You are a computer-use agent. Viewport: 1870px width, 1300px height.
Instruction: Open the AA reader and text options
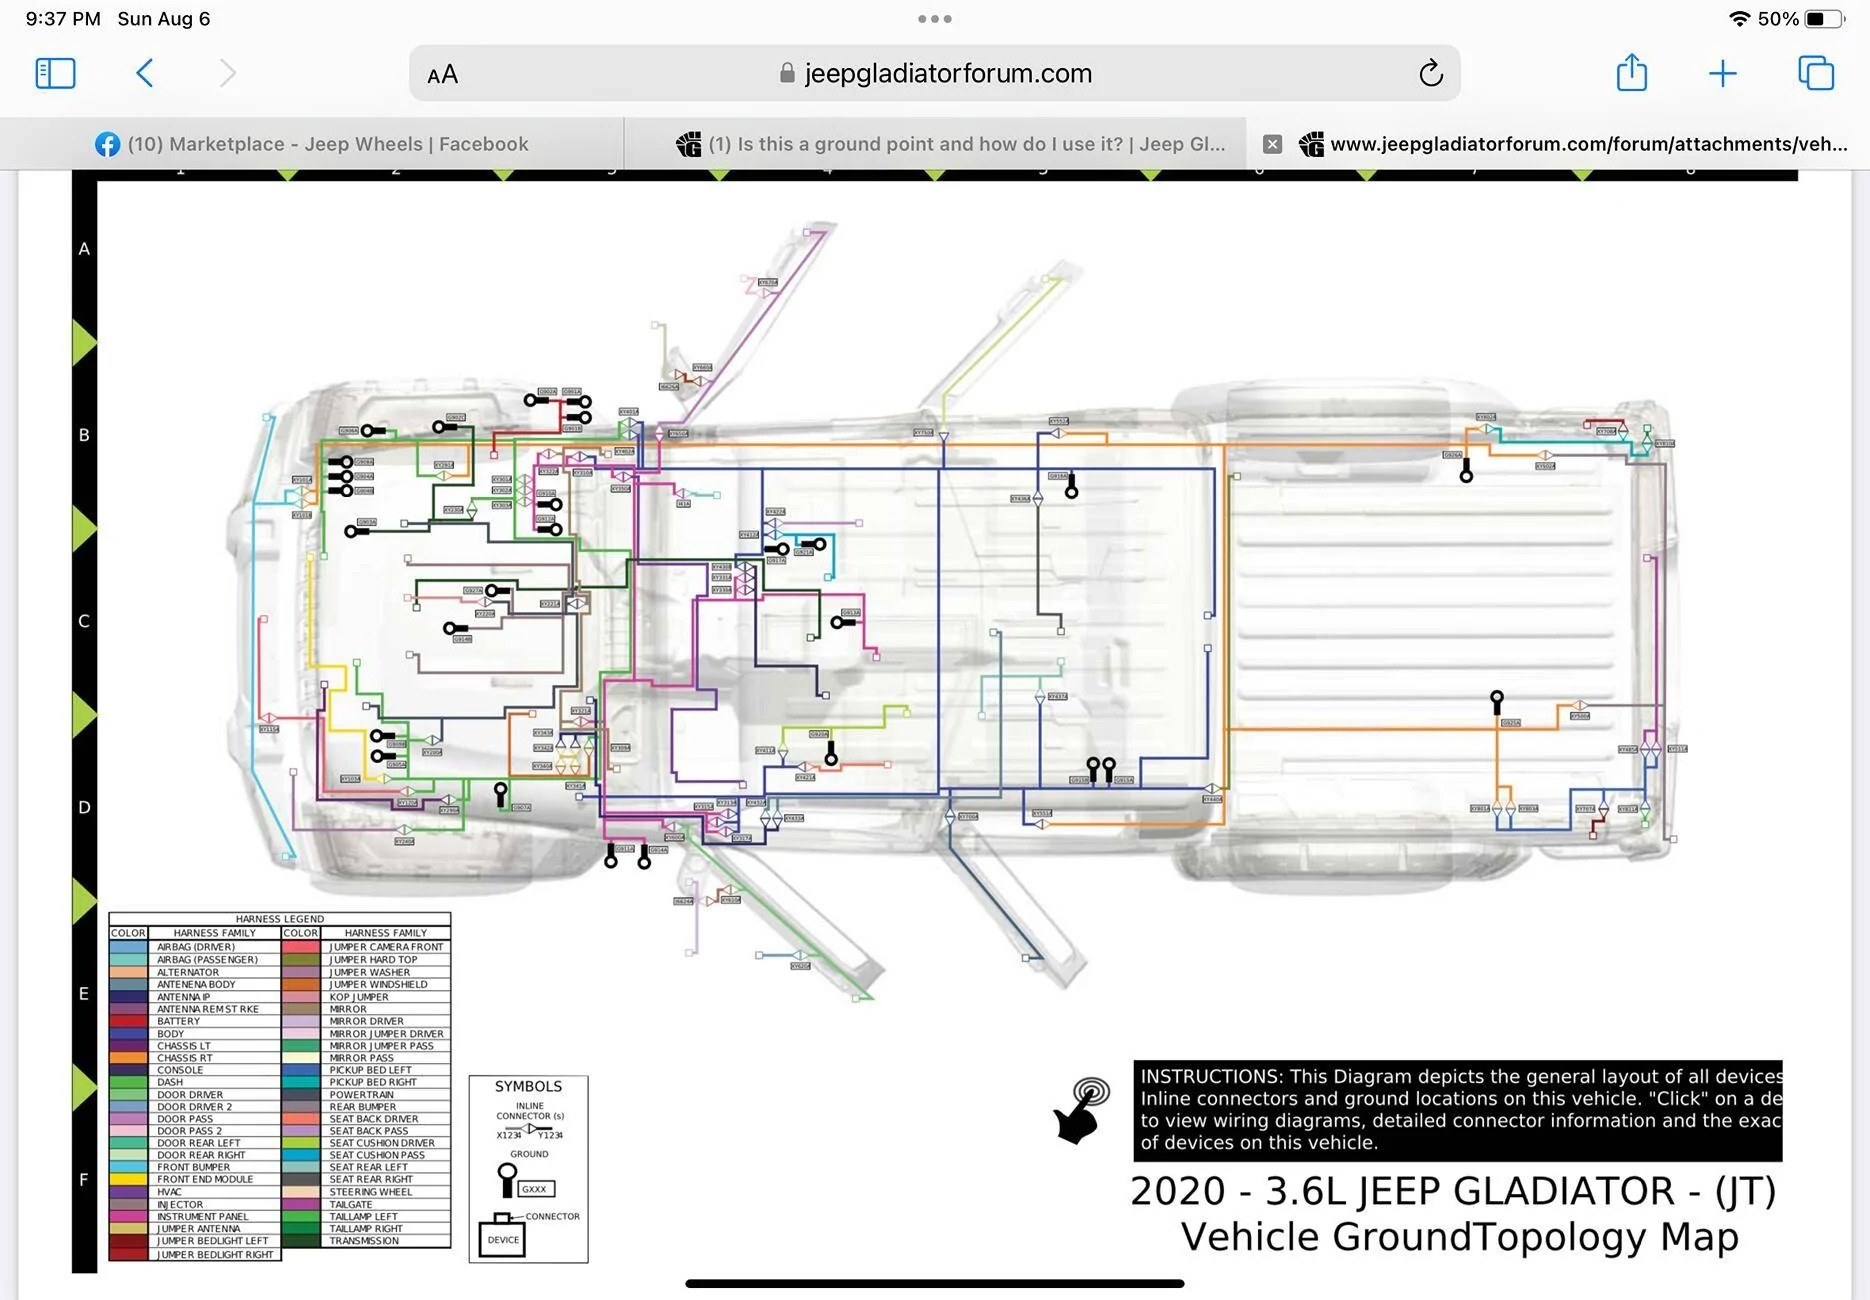442,74
